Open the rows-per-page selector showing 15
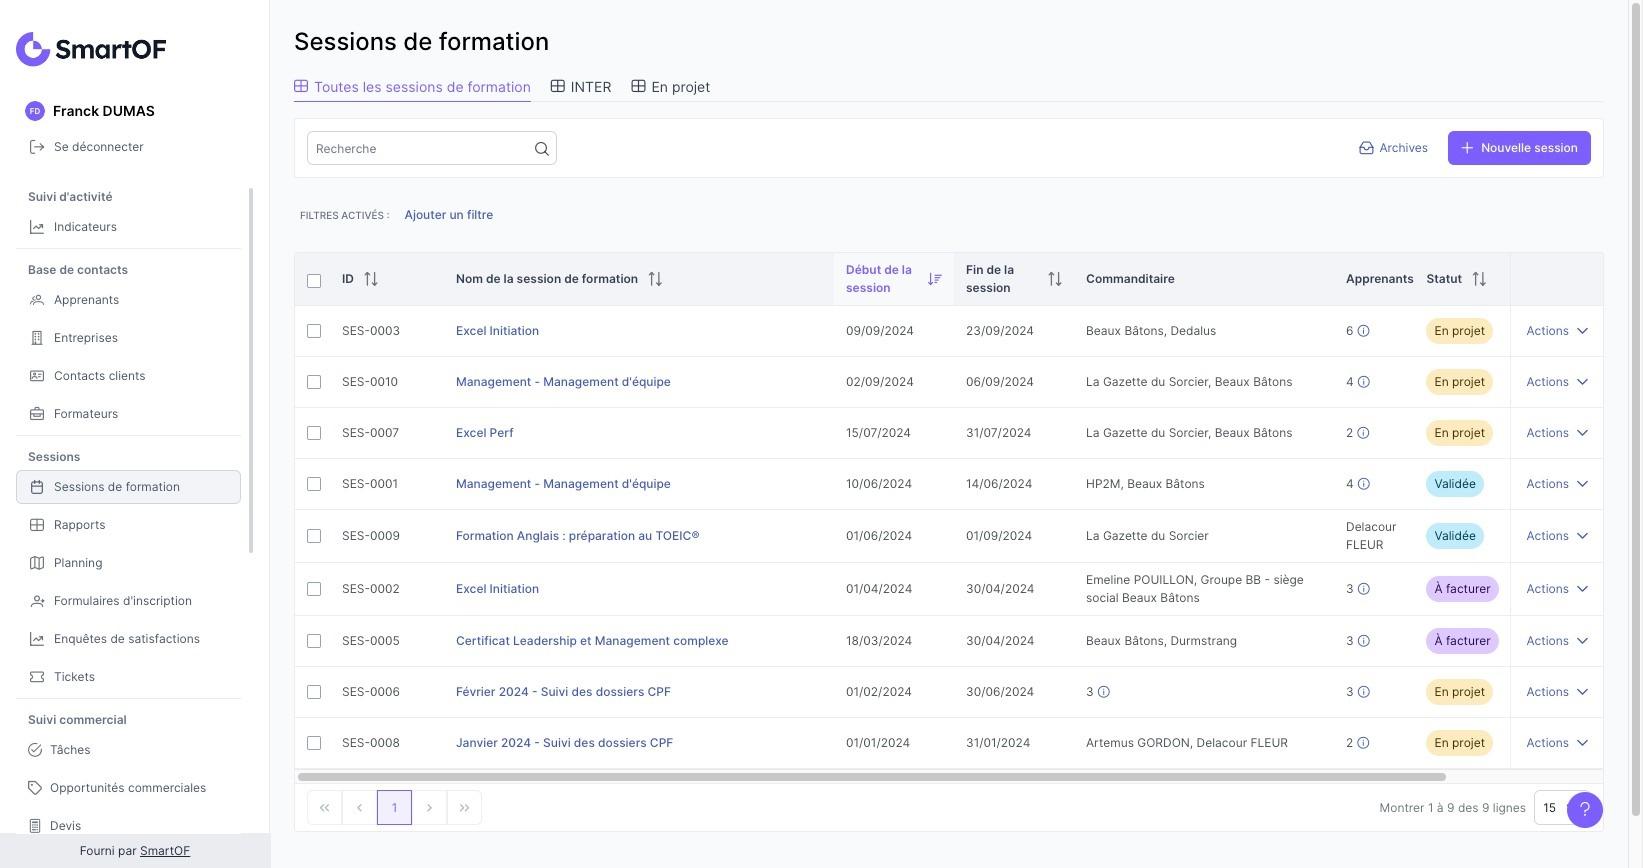 tap(1551, 808)
